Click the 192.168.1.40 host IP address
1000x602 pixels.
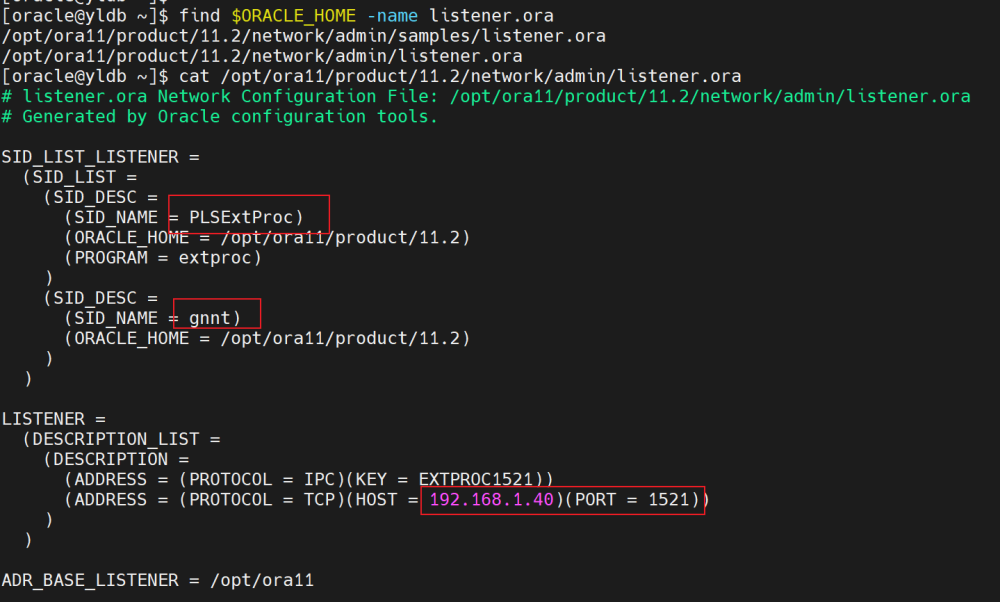pyautogui.click(x=492, y=499)
